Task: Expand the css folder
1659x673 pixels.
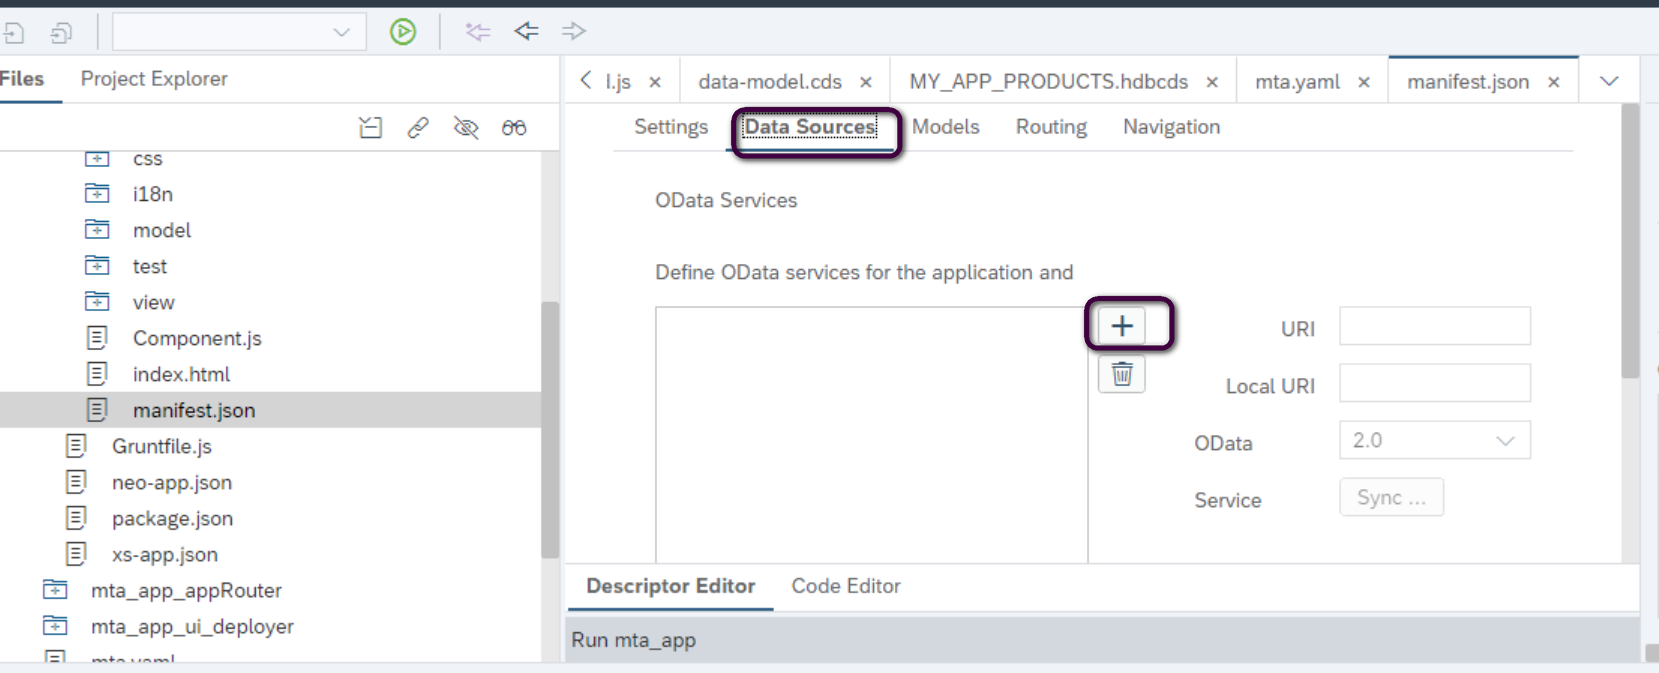Action: tap(97, 158)
